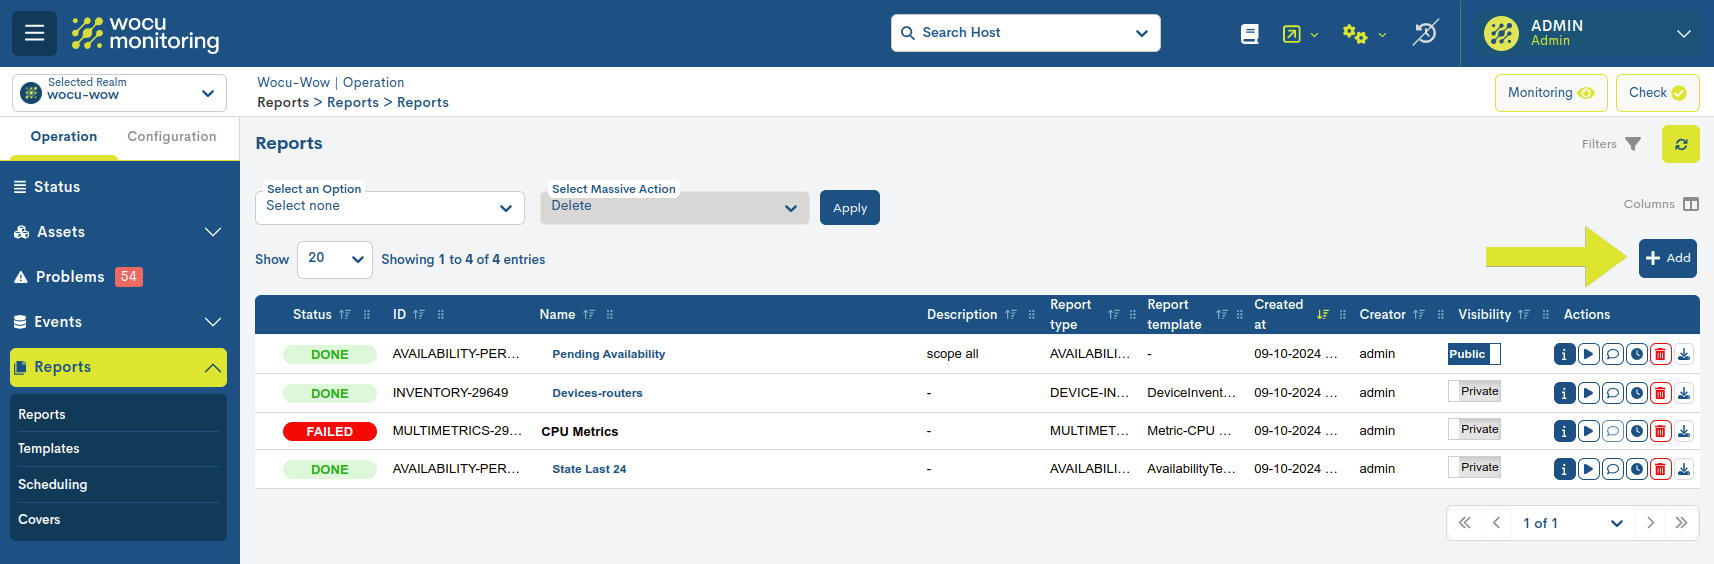Switch to the Configuration tab
The image size is (1714, 564).
click(x=171, y=137)
